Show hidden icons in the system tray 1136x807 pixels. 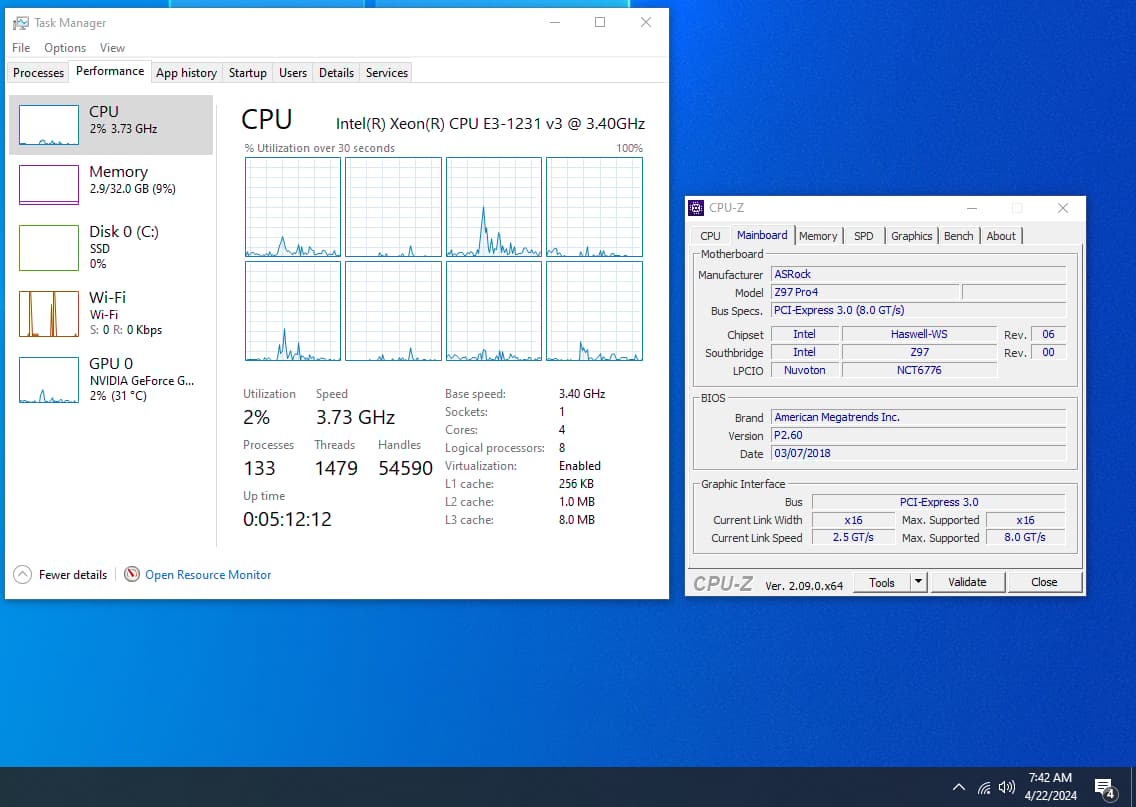click(958, 787)
